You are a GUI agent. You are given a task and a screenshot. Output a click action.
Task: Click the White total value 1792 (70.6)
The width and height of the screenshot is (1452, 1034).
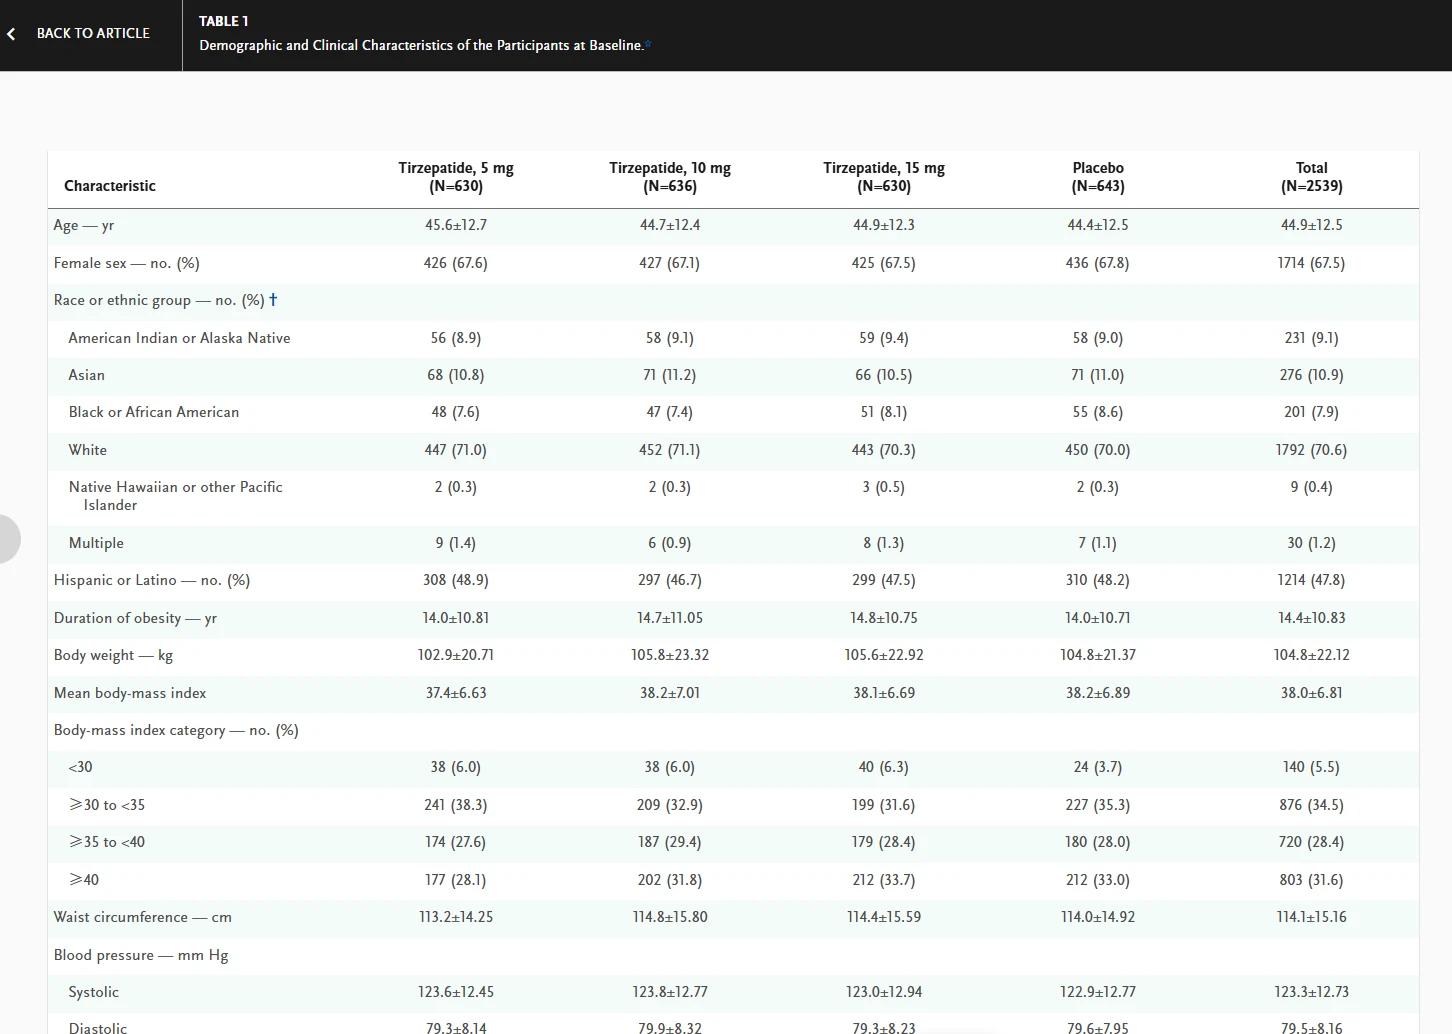point(1312,450)
